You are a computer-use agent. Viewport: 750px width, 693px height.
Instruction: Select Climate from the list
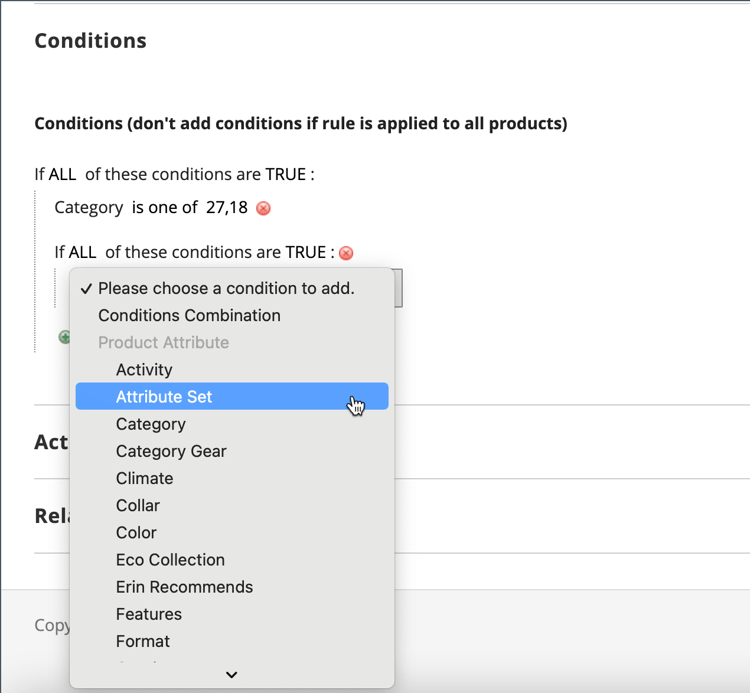coord(145,478)
